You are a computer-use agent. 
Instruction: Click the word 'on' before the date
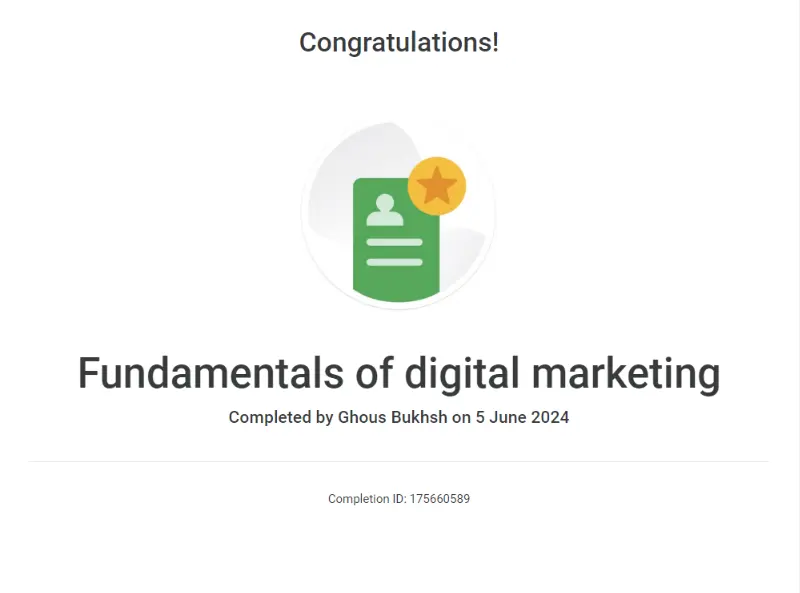click(x=461, y=418)
